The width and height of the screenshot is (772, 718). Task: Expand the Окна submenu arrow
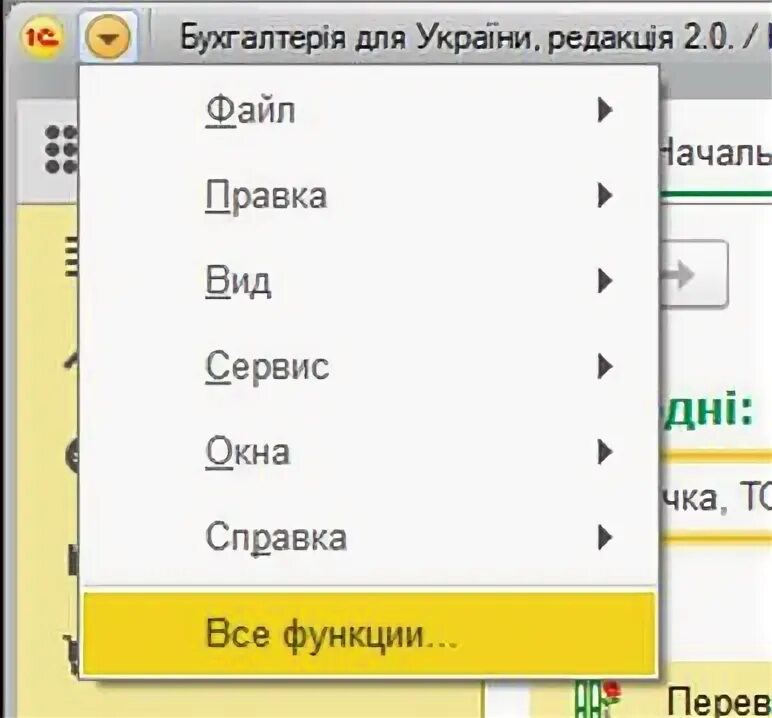point(605,452)
